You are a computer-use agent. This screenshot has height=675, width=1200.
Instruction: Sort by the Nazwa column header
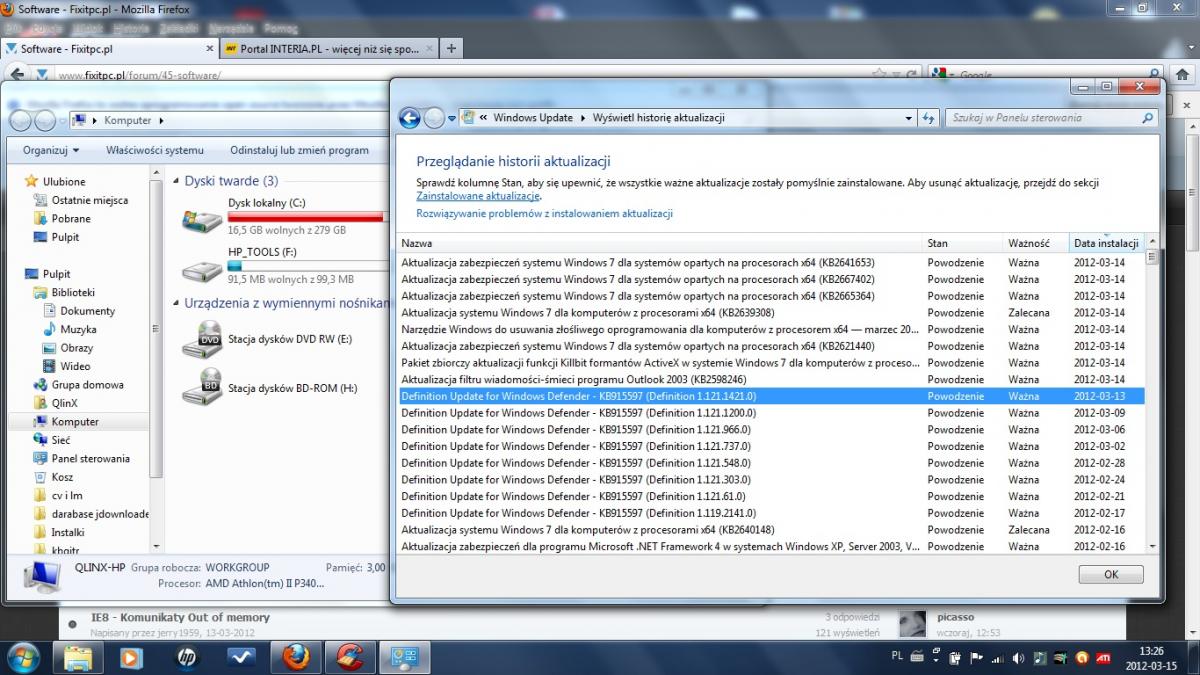coord(659,243)
